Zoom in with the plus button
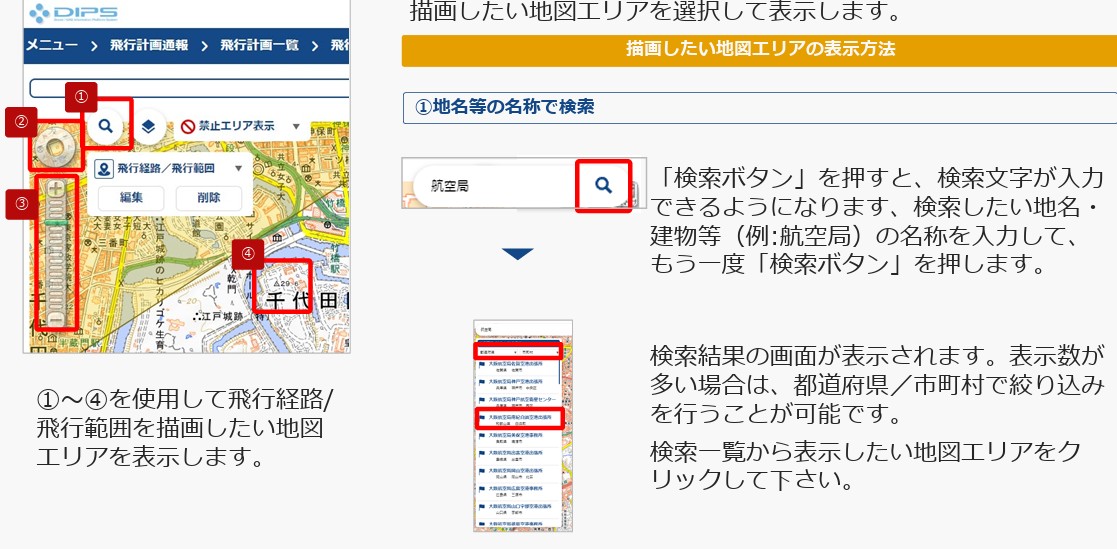Image resolution: width=1117 pixels, height=549 pixels. [x=57, y=187]
